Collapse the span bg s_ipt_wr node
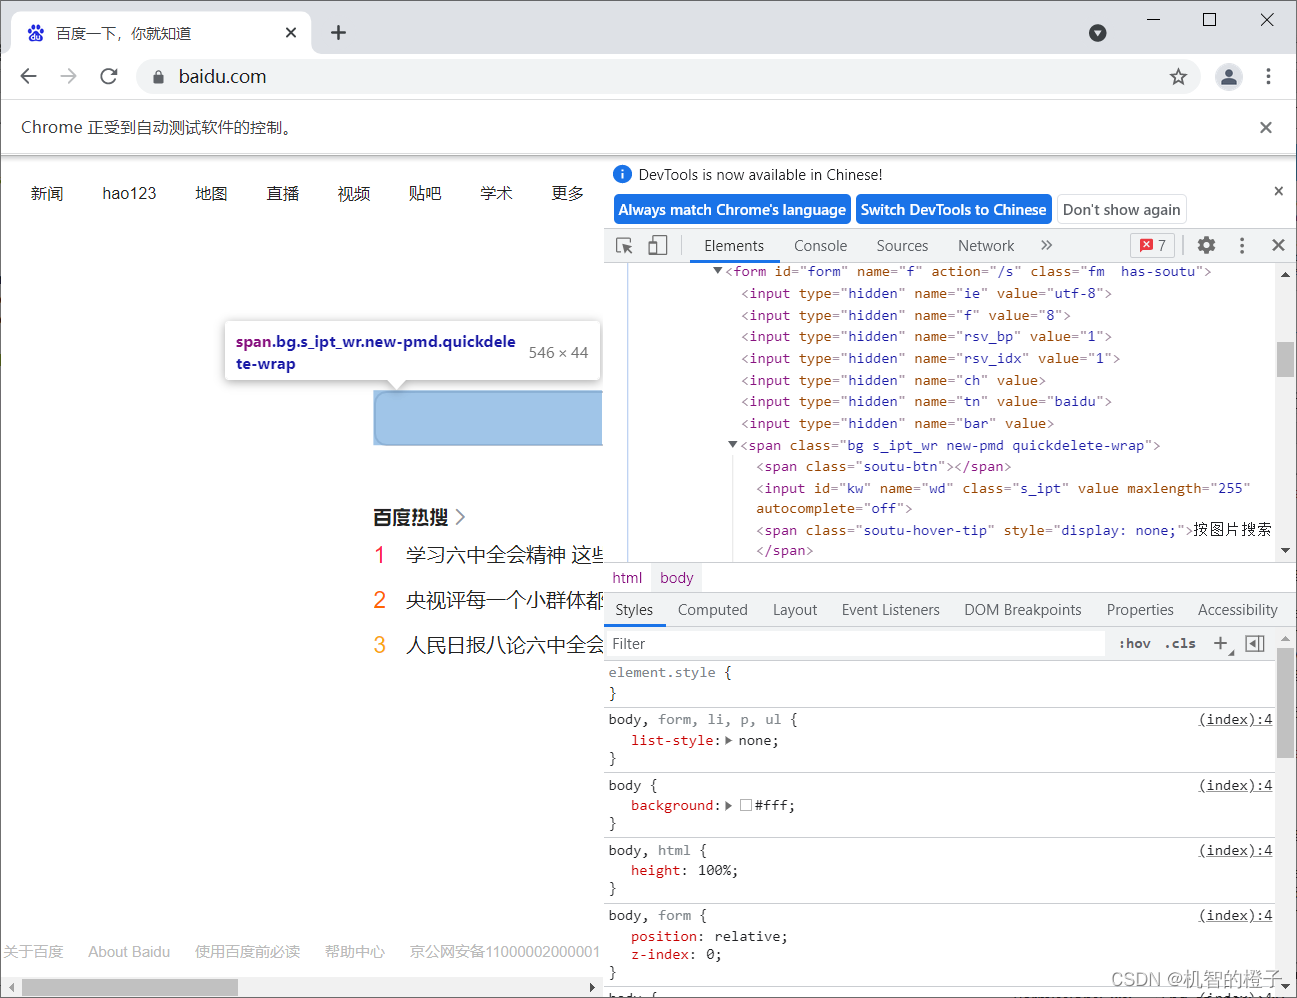Image resolution: width=1297 pixels, height=998 pixels. [732, 445]
